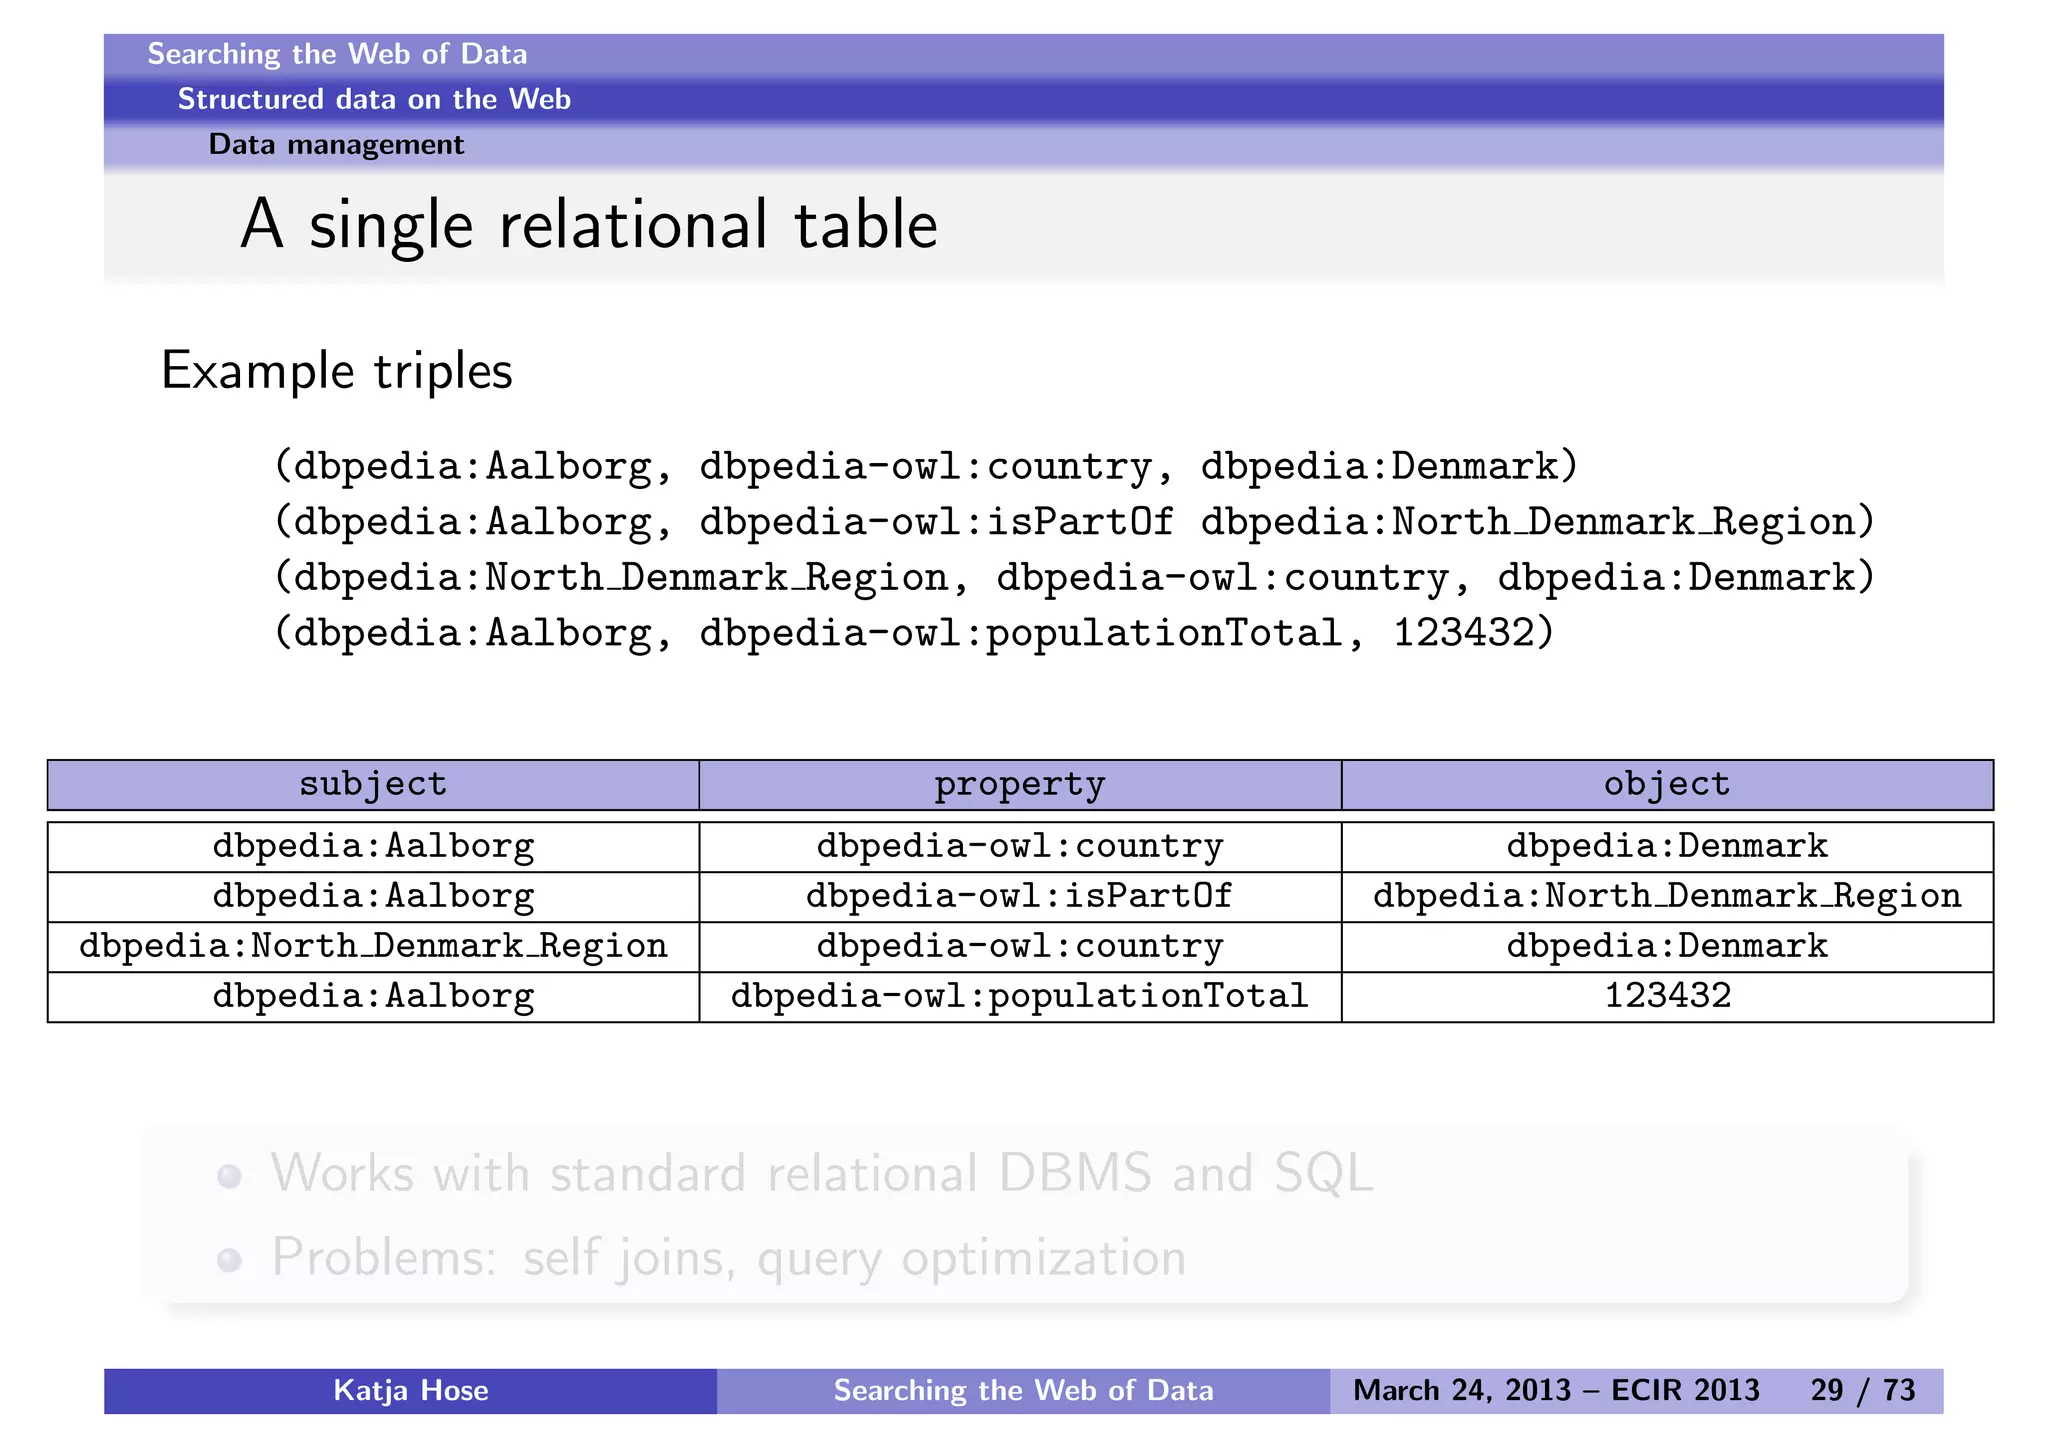2048x1448 pixels.
Task: Select first row subject cell dbpedia:Aalborg
Action: 373,847
